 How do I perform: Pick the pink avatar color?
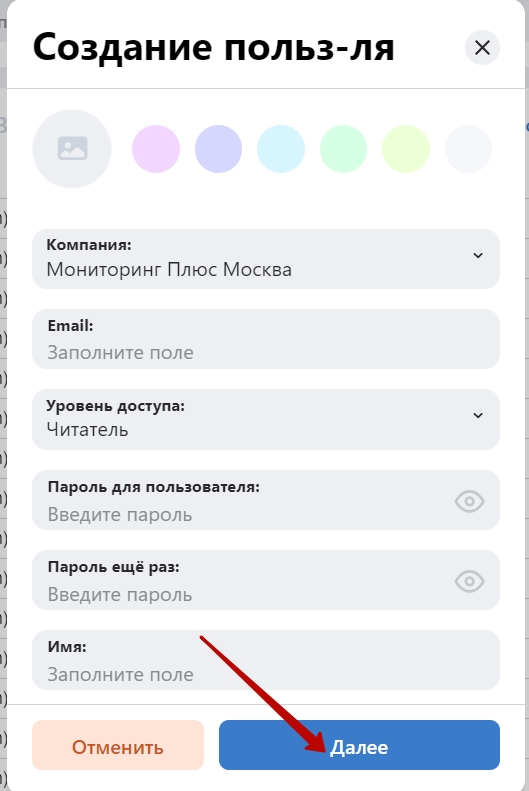pos(156,149)
